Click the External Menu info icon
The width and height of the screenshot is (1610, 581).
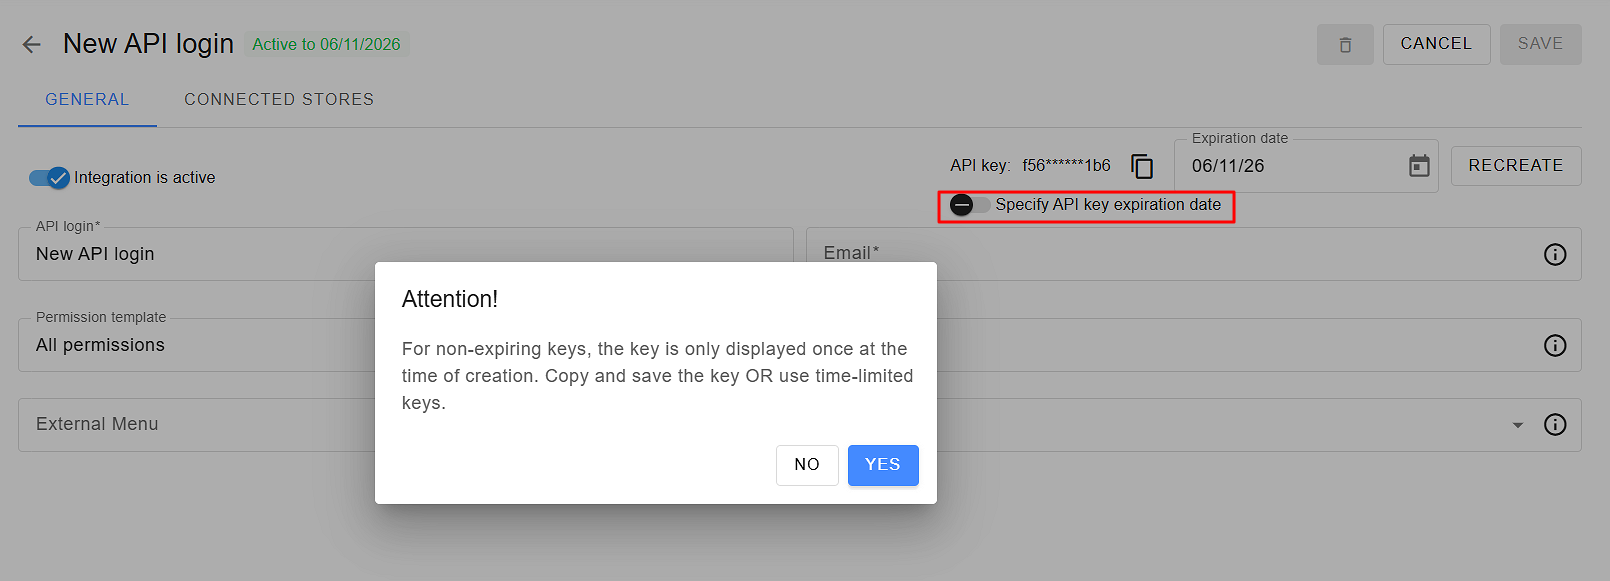[1555, 424]
